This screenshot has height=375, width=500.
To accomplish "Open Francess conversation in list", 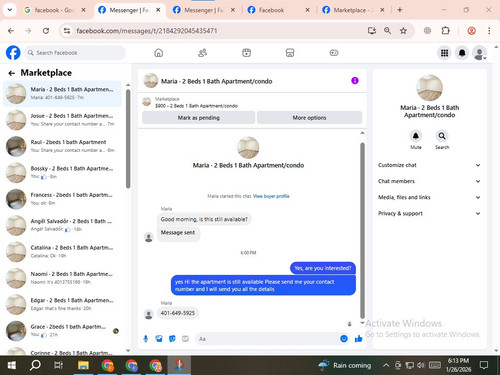I will click(x=62, y=199).
